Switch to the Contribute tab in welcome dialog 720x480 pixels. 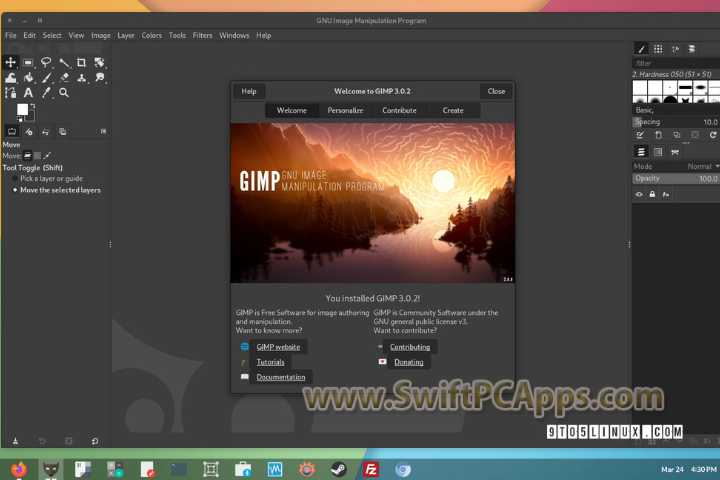tap(399, 111)
